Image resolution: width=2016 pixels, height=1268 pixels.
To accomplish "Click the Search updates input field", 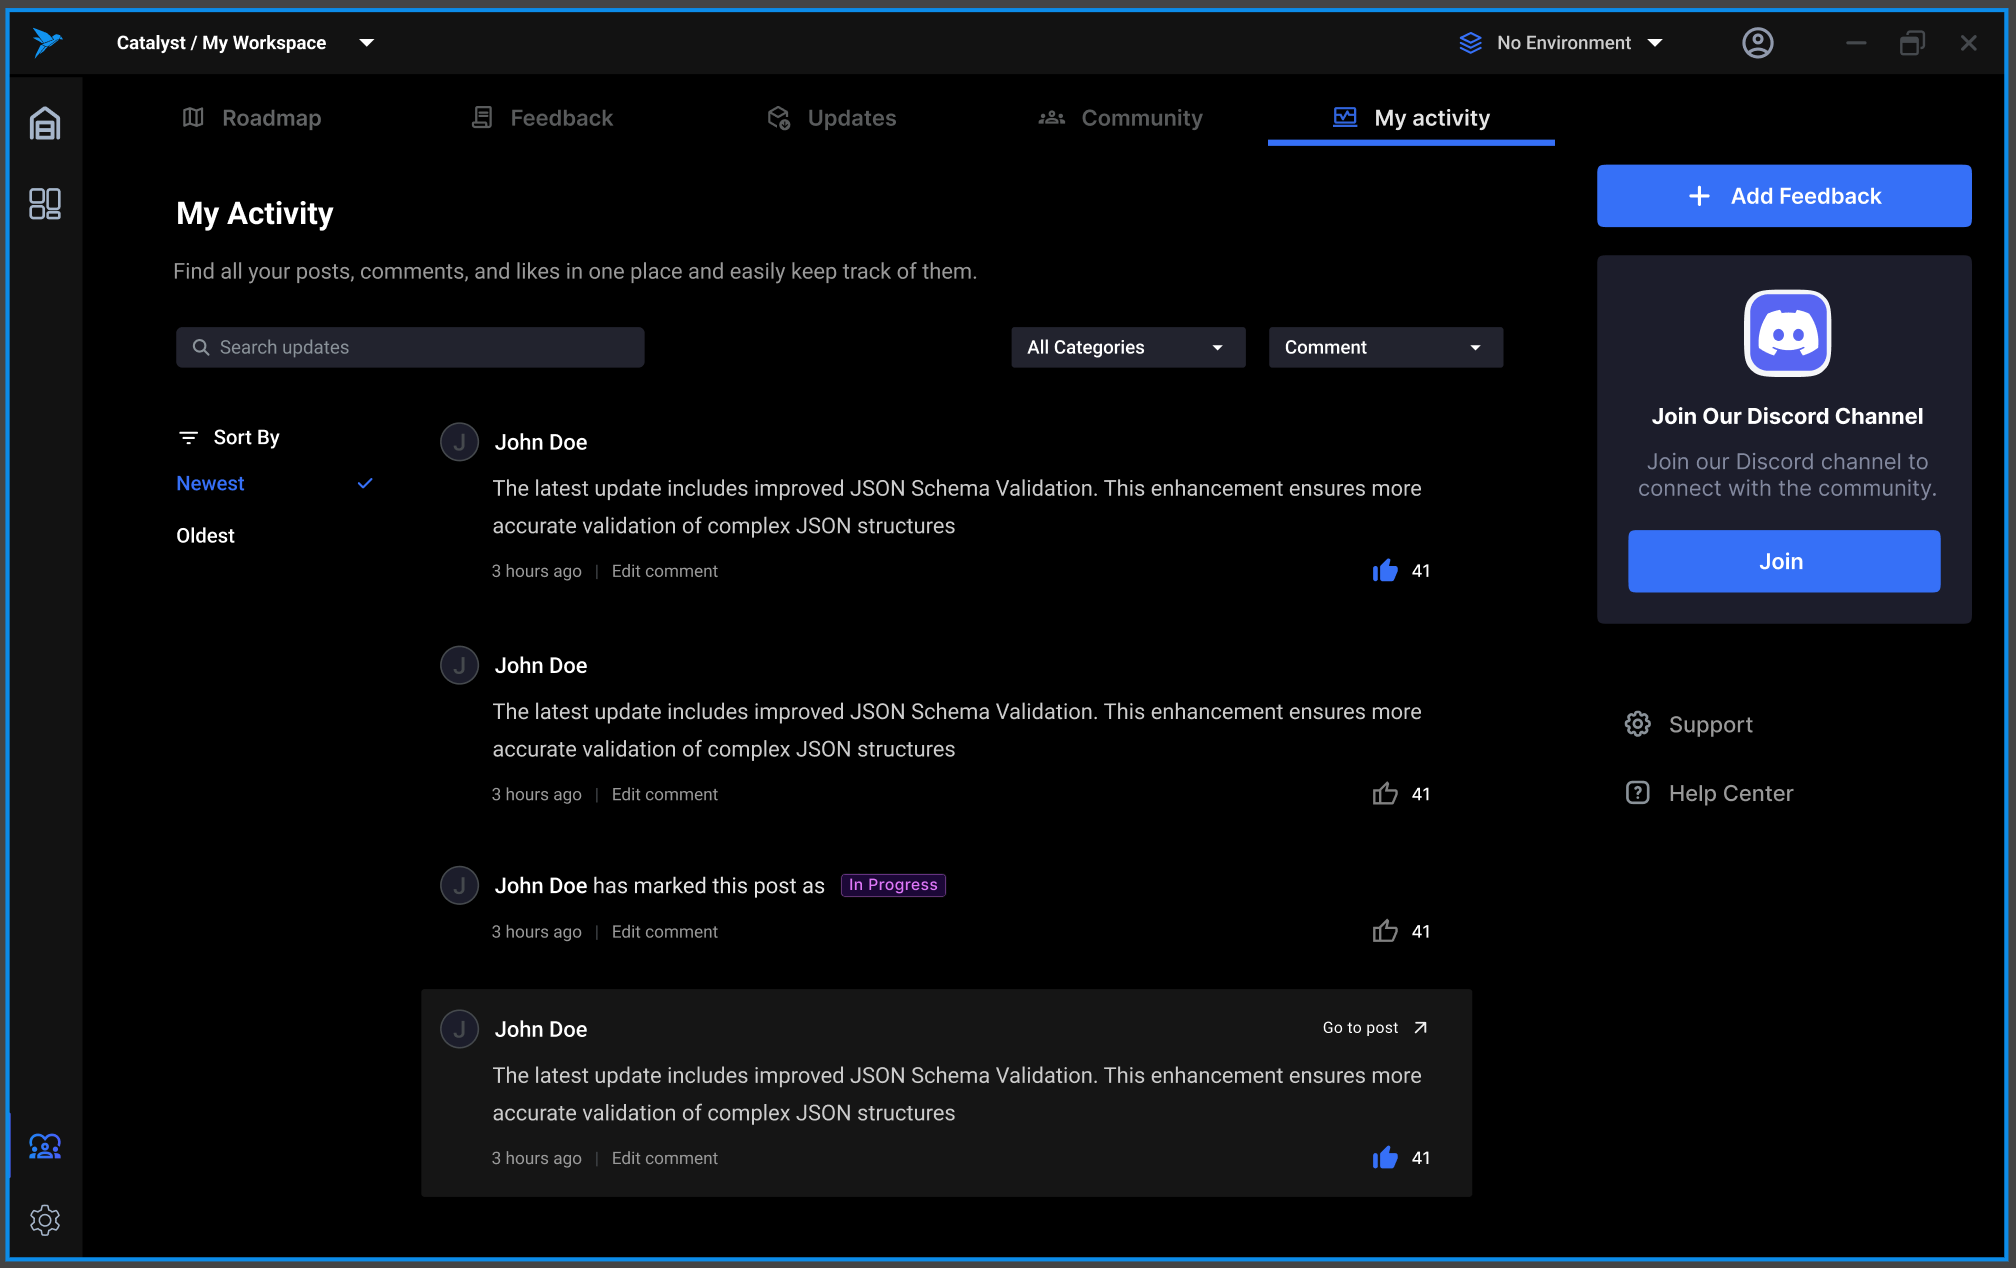I will point(410,348).
